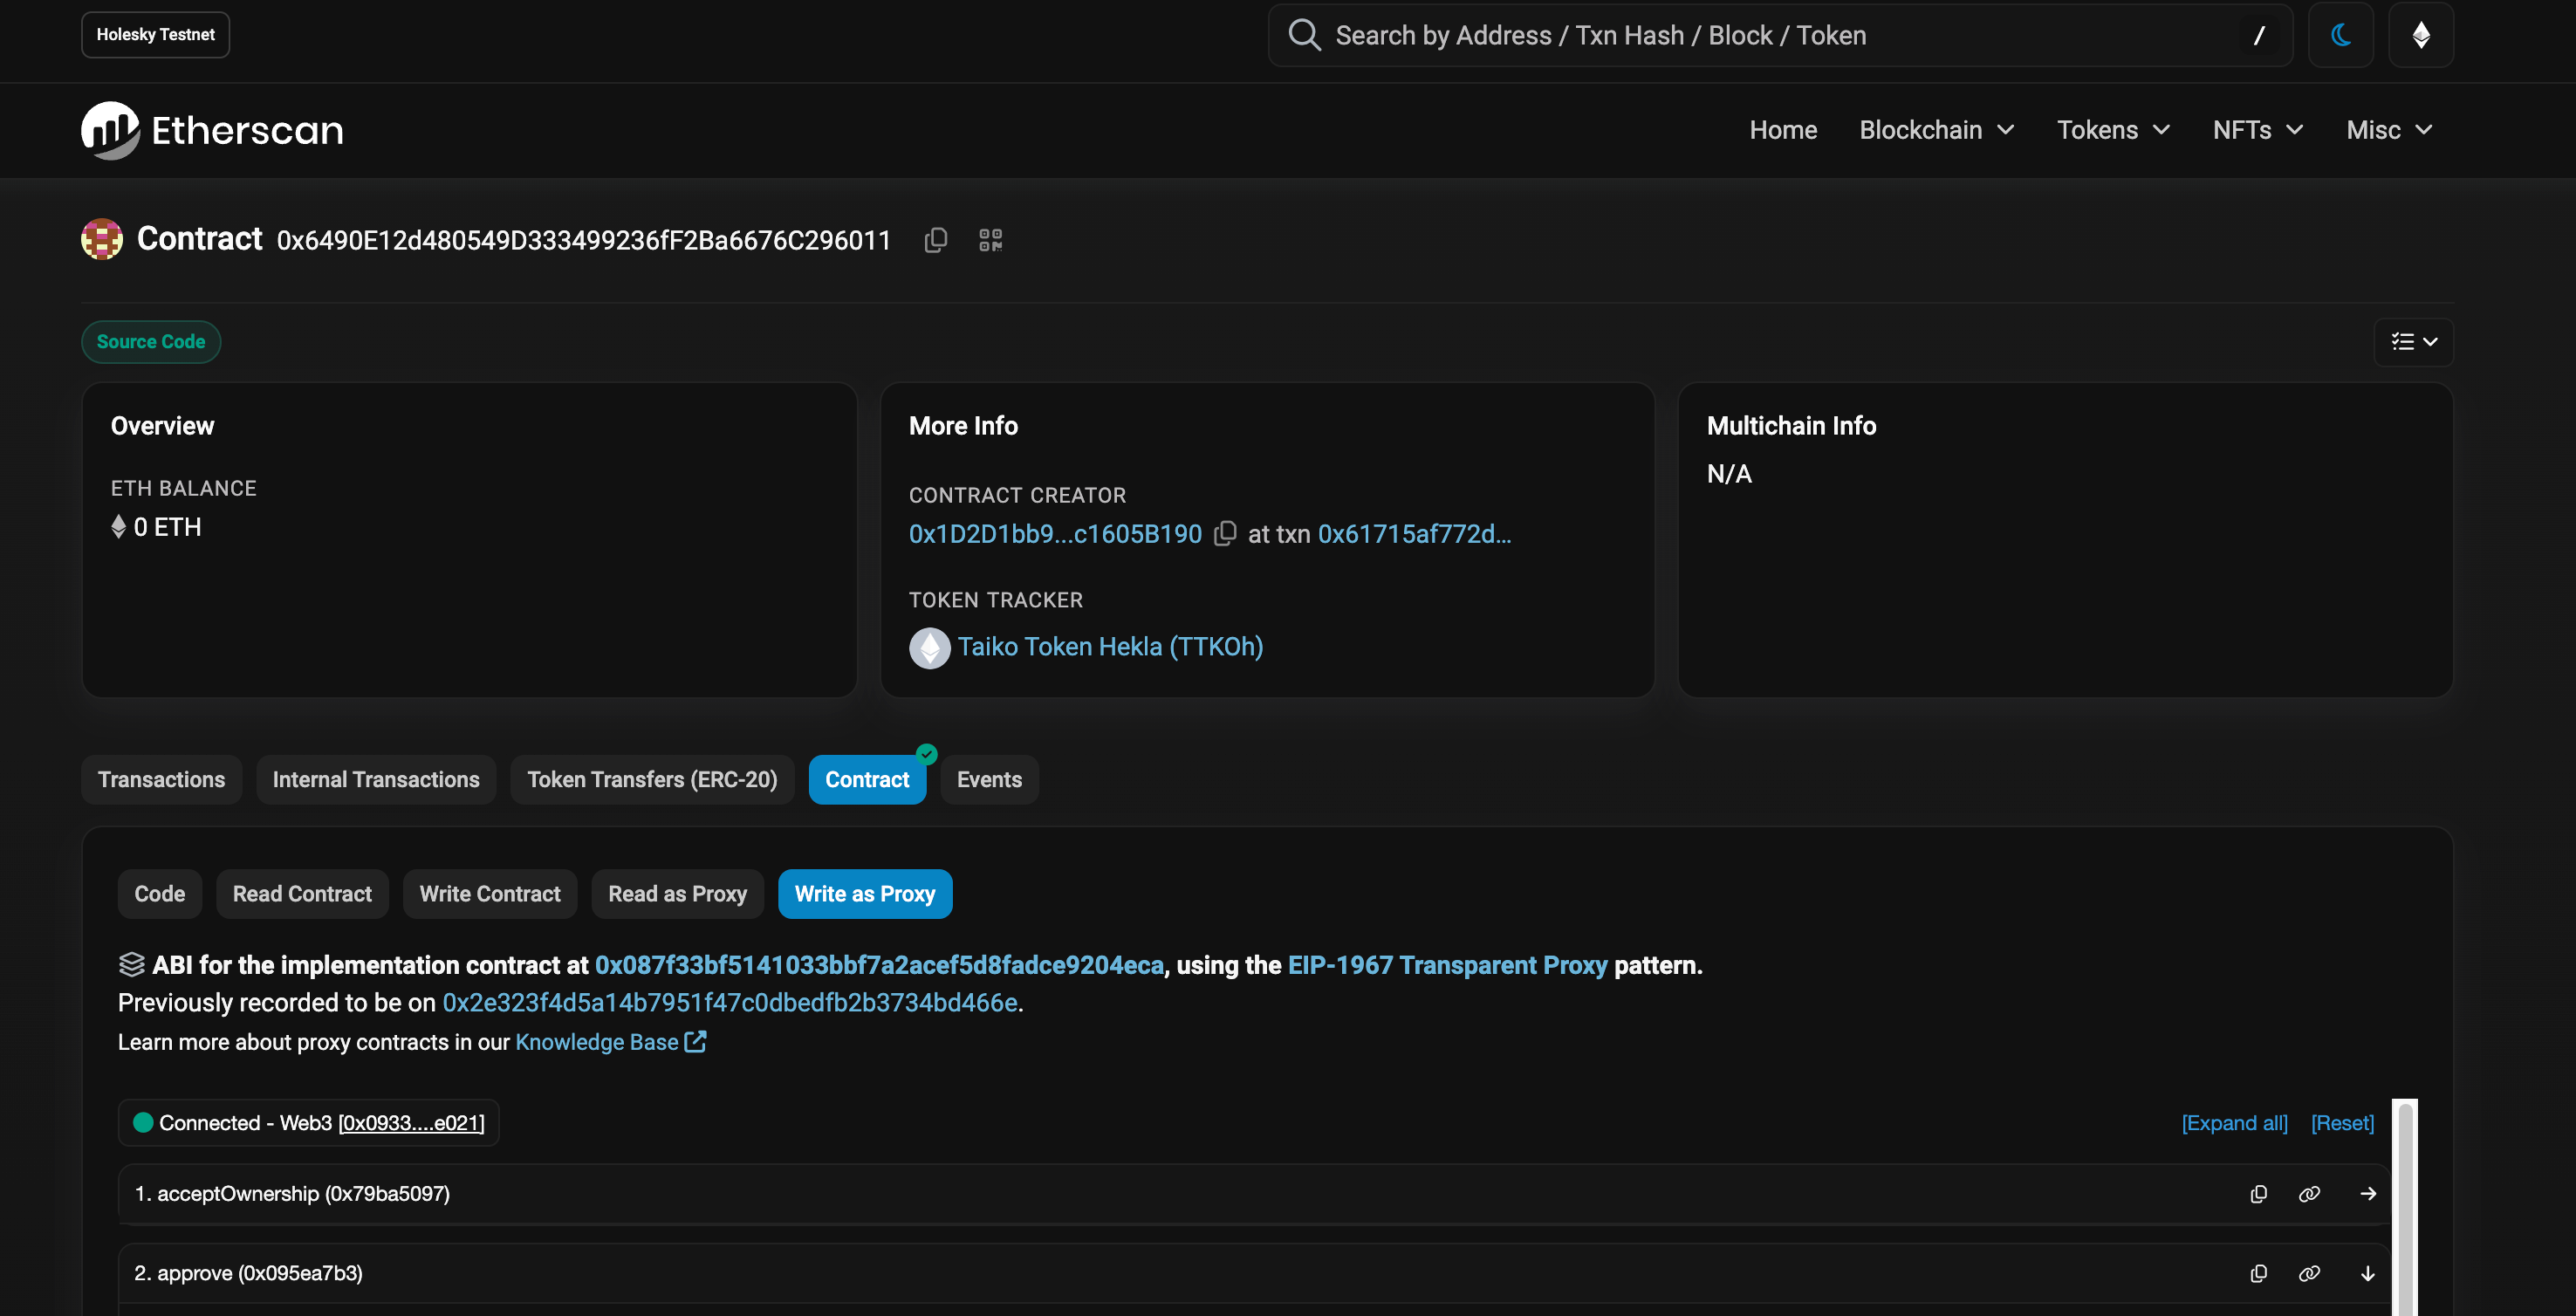Click the contract address text 0x6490E12d...296011
This screenshot has width=2576, height=1316.
[x=583, y=240]
